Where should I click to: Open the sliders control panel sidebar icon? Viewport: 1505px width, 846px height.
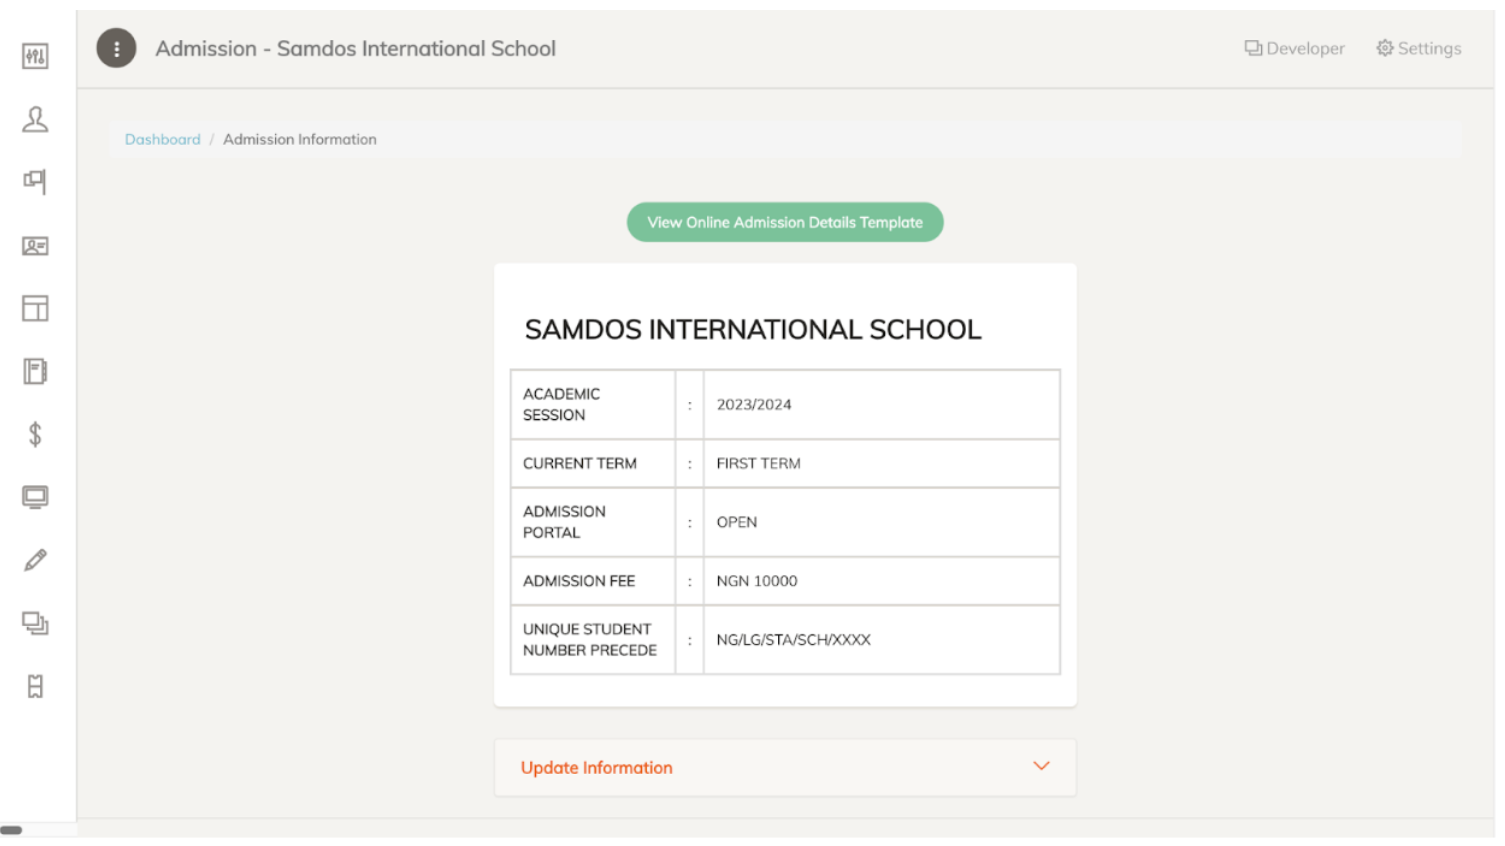[35, 57]
